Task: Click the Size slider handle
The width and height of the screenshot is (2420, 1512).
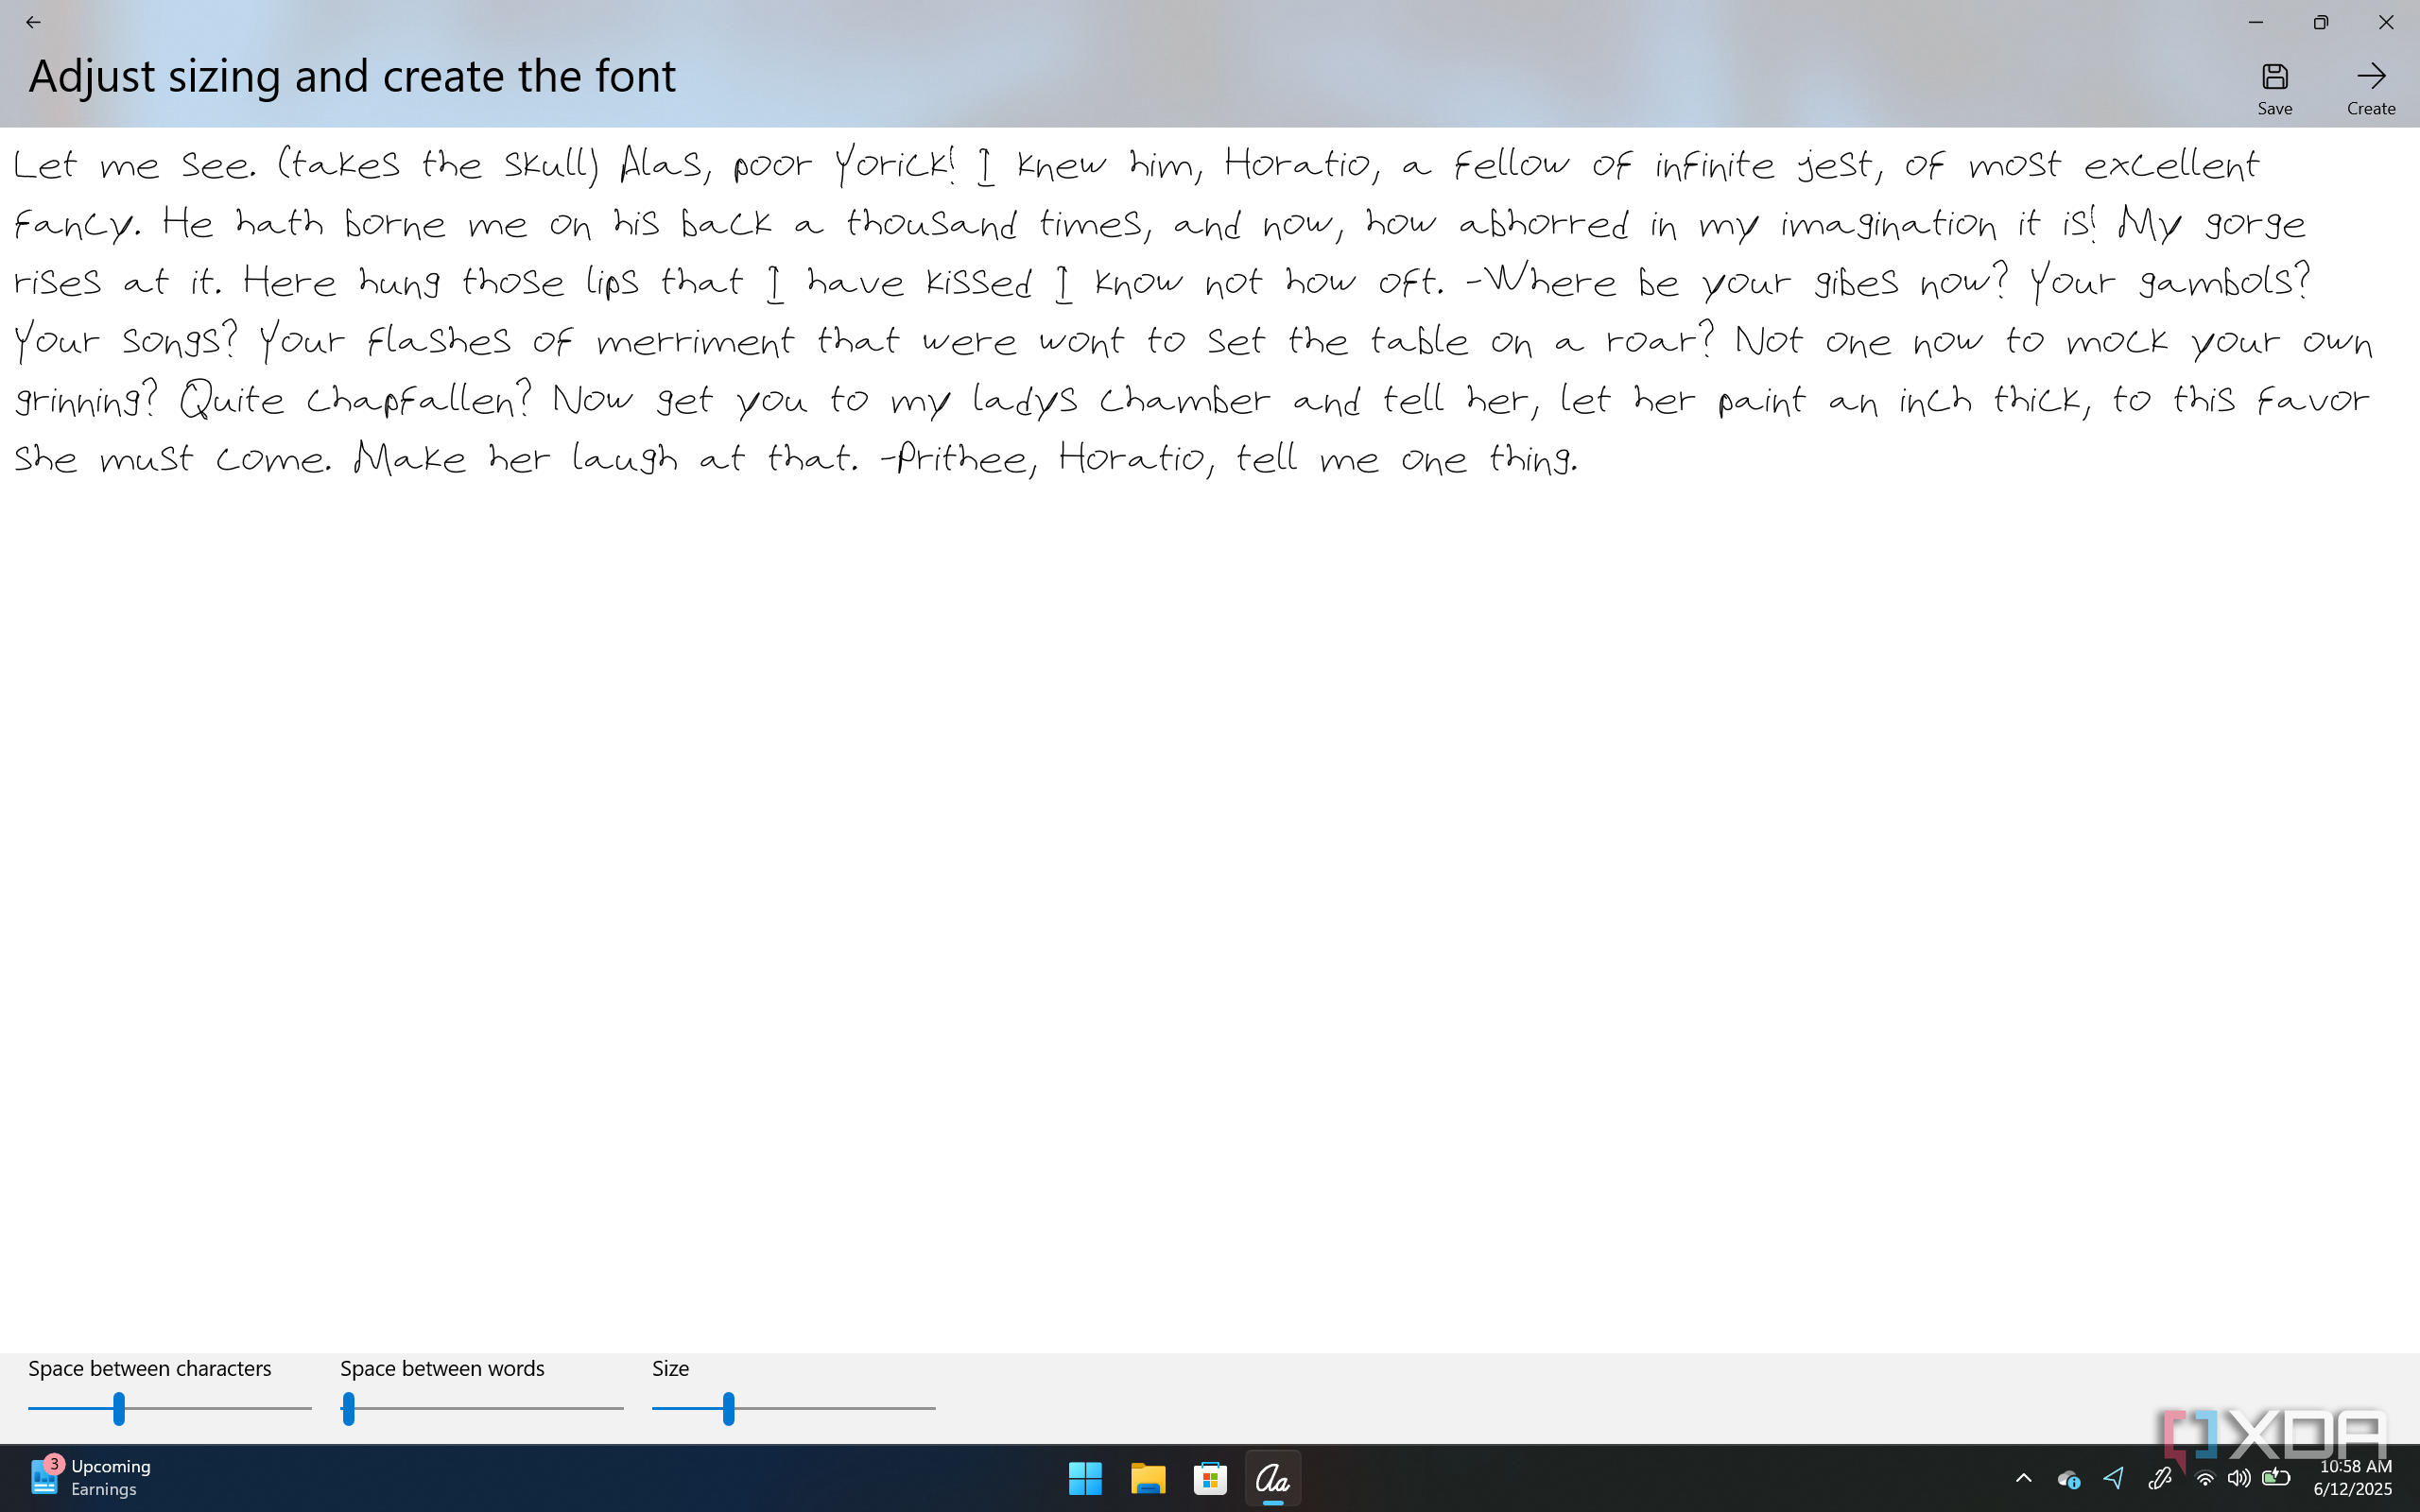Action: pos(729,1408)
